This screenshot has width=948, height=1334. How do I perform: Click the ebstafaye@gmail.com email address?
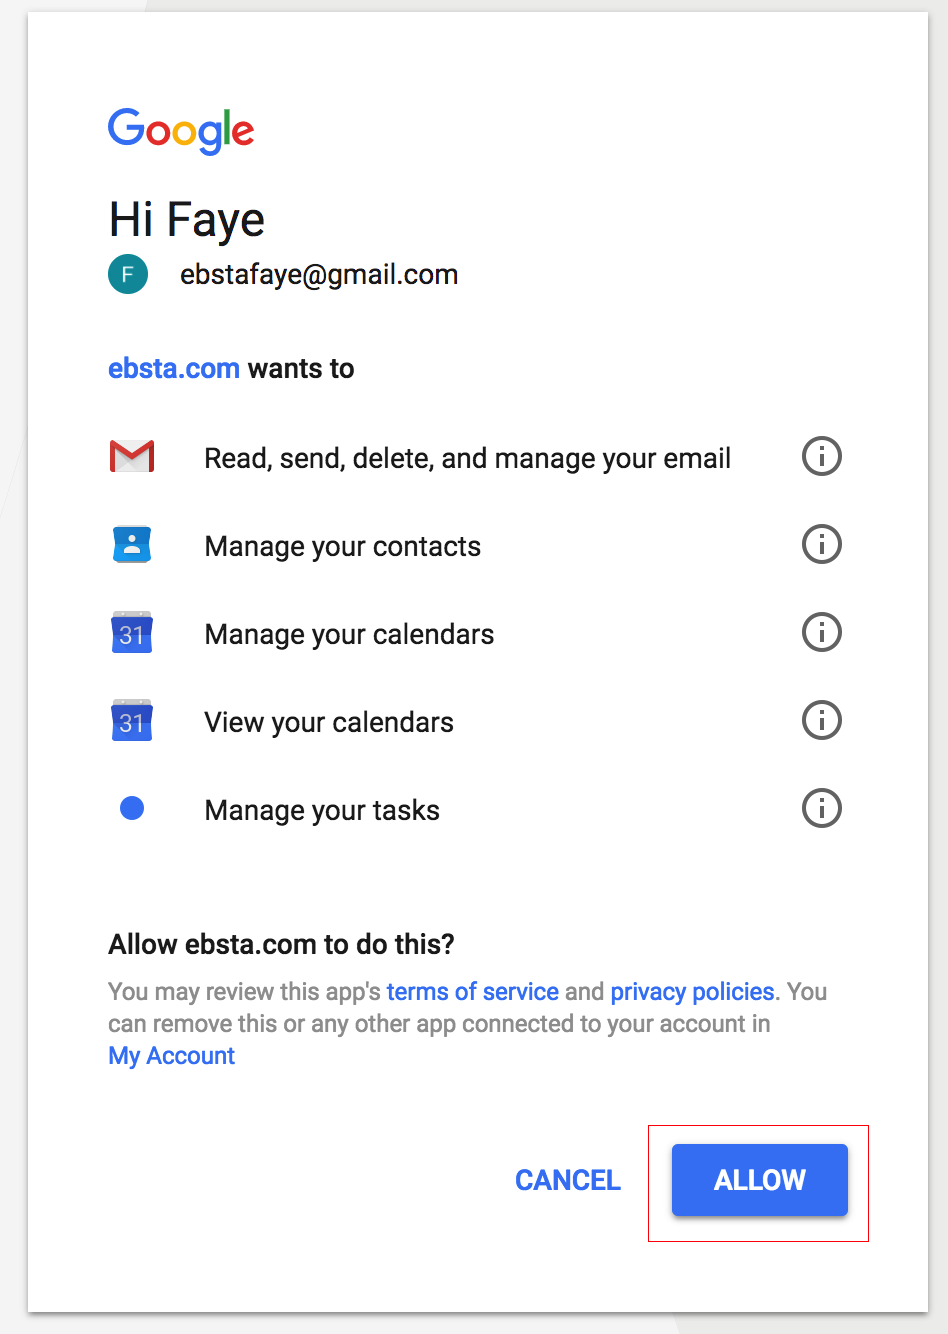point(319,275)
